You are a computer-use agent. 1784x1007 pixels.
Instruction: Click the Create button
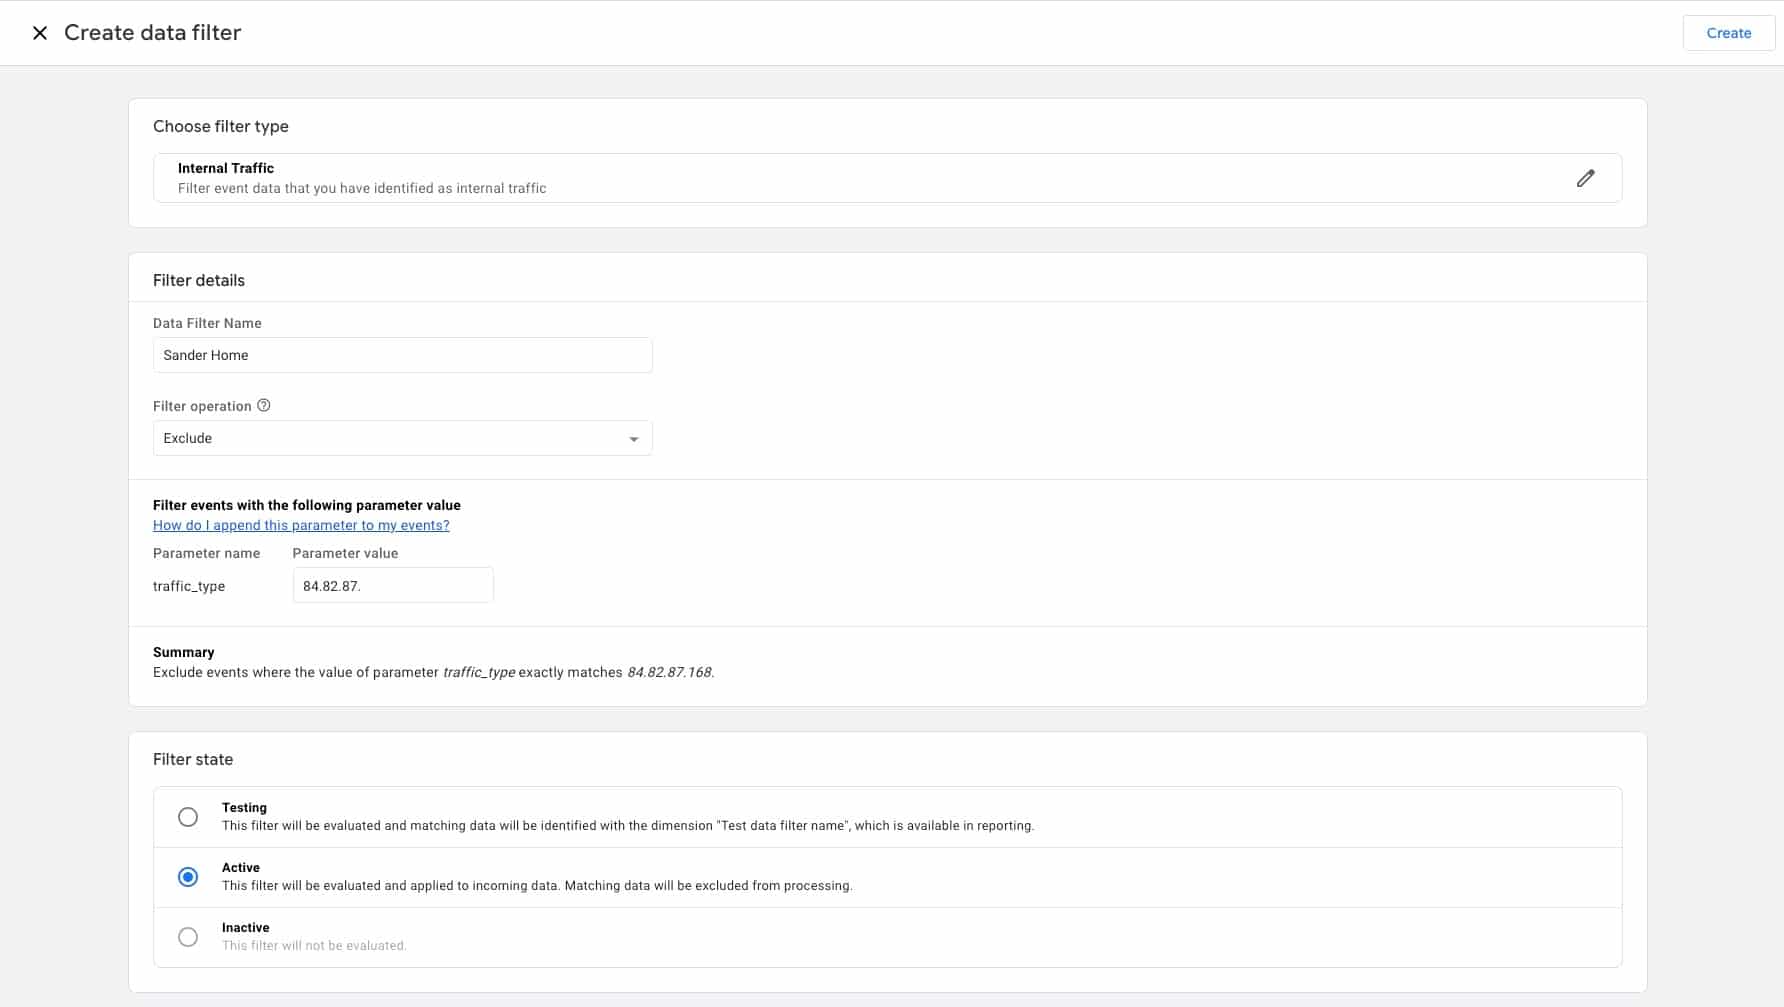pyautogui.click(x=1729, y=33)
